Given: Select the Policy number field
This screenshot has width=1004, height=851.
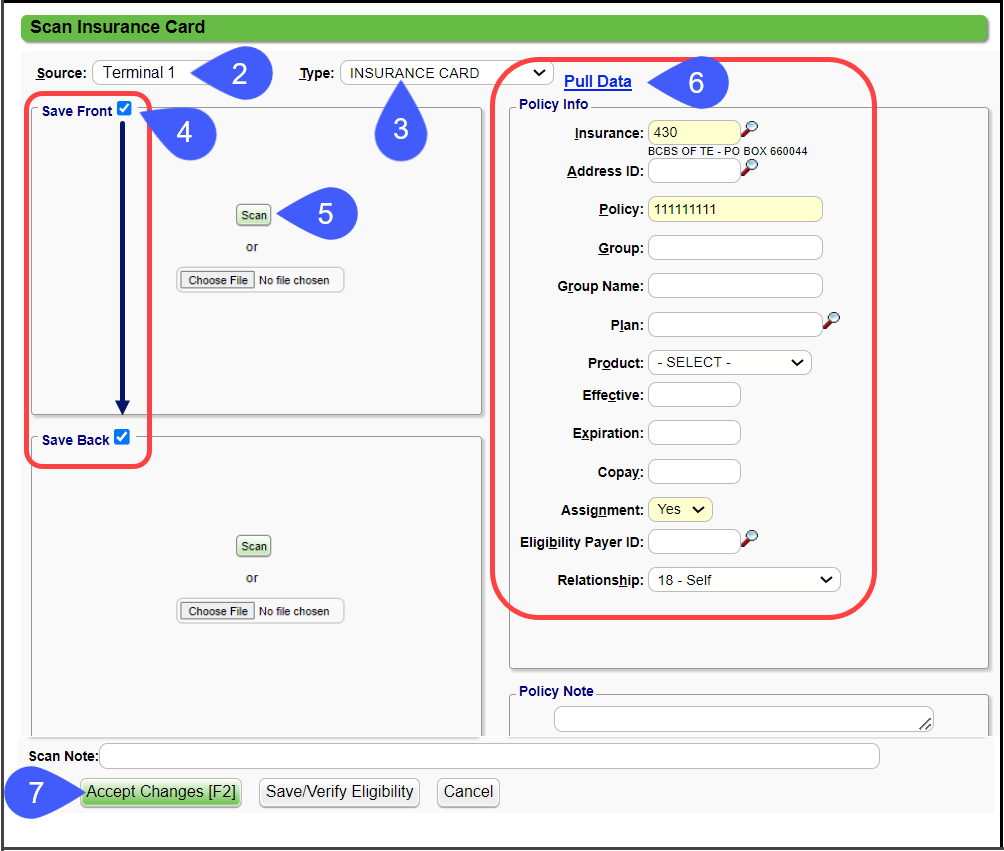Looking at the screenshot, I should (x=735, y=208).
